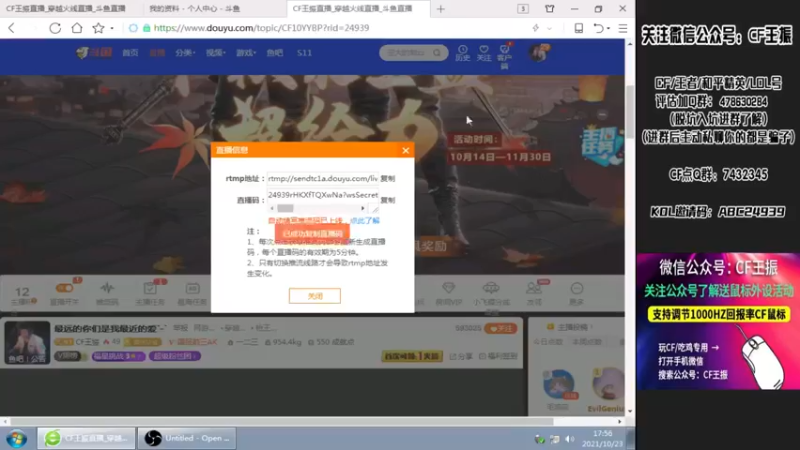Go back using the browser back arrow
Screen dimensions: 800x450
pyautogui.click(x=12, y=28)
